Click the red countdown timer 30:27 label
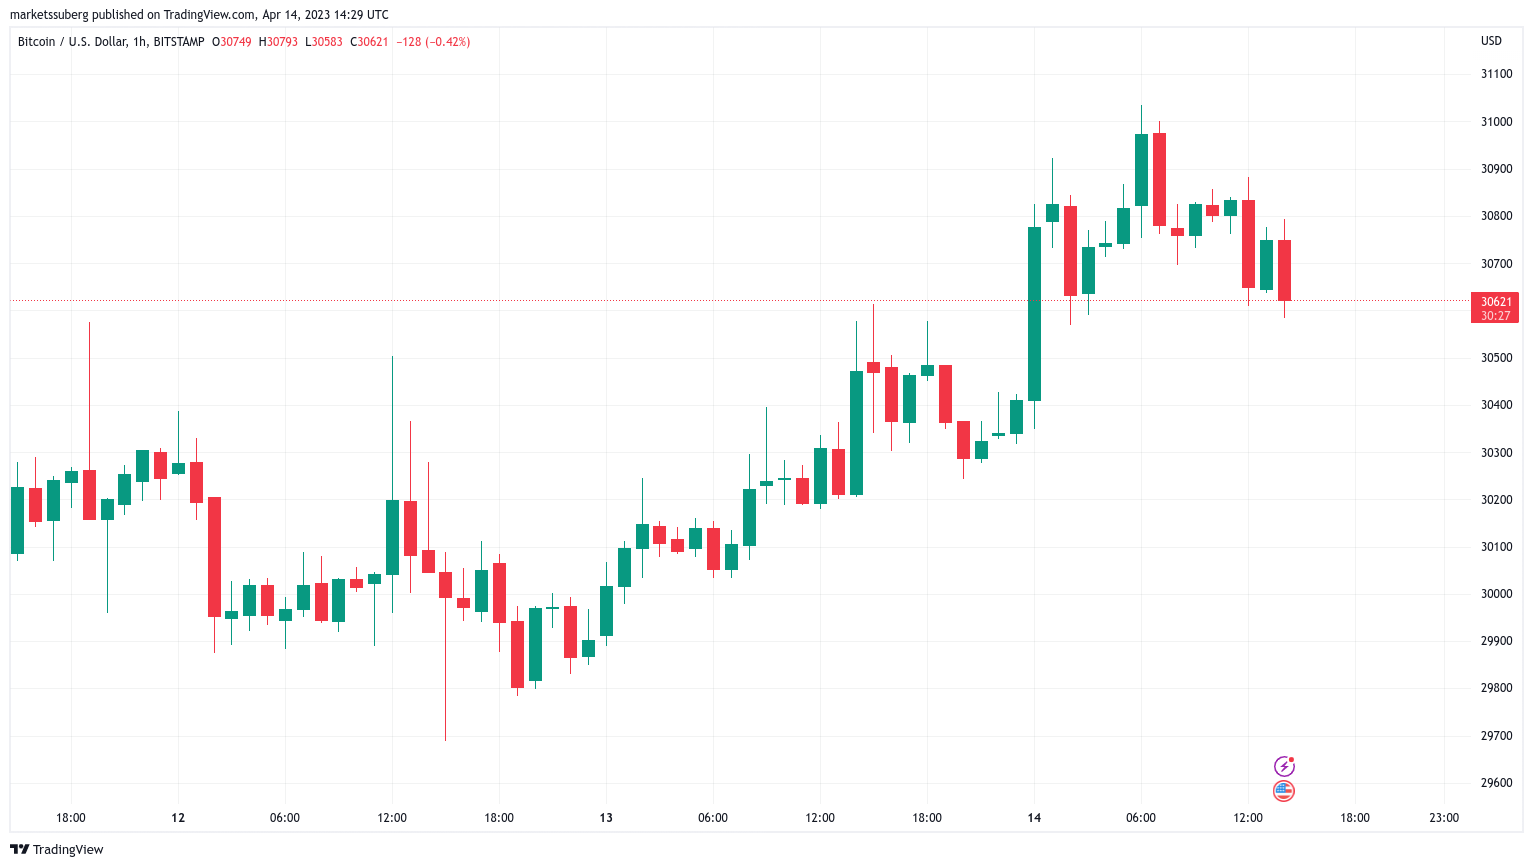Viewport: 1533px width, 867px height. pos(1495,316)
